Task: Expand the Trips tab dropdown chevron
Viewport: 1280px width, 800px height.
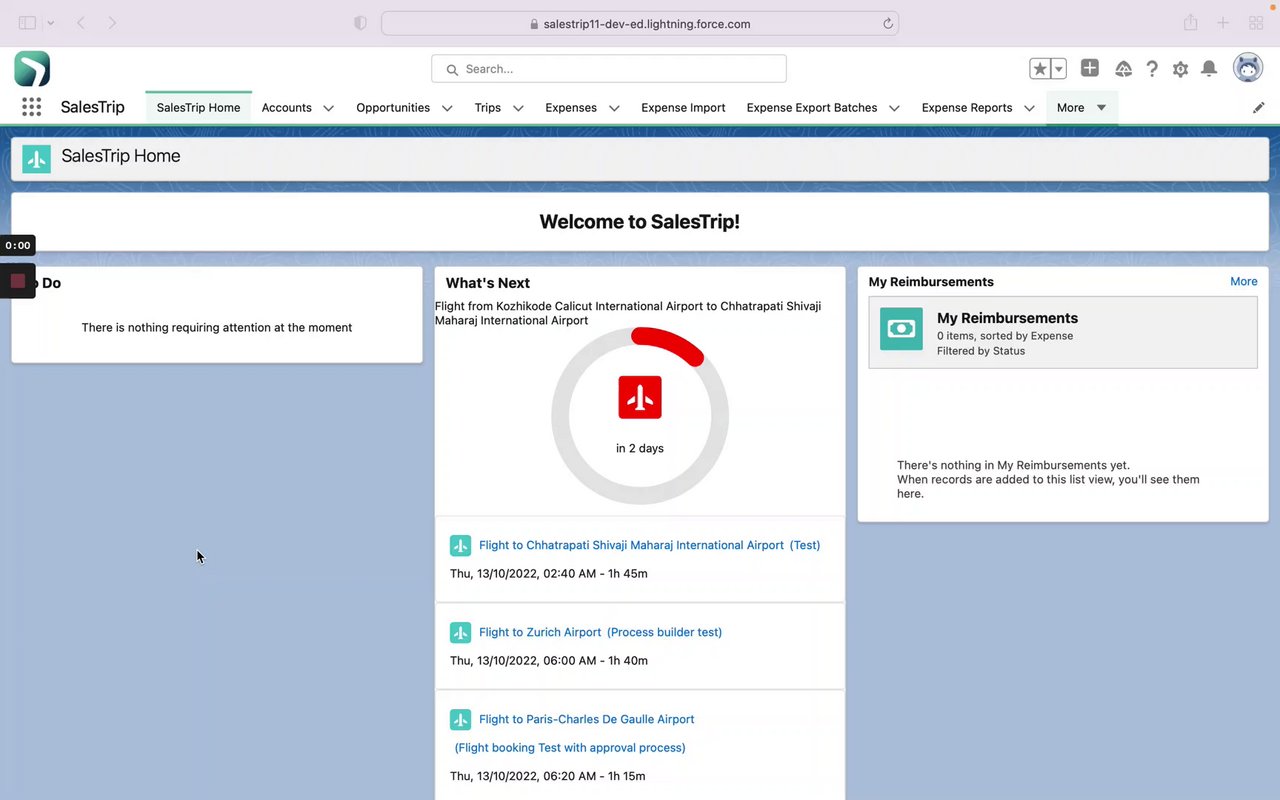Action: pos(518,108)
